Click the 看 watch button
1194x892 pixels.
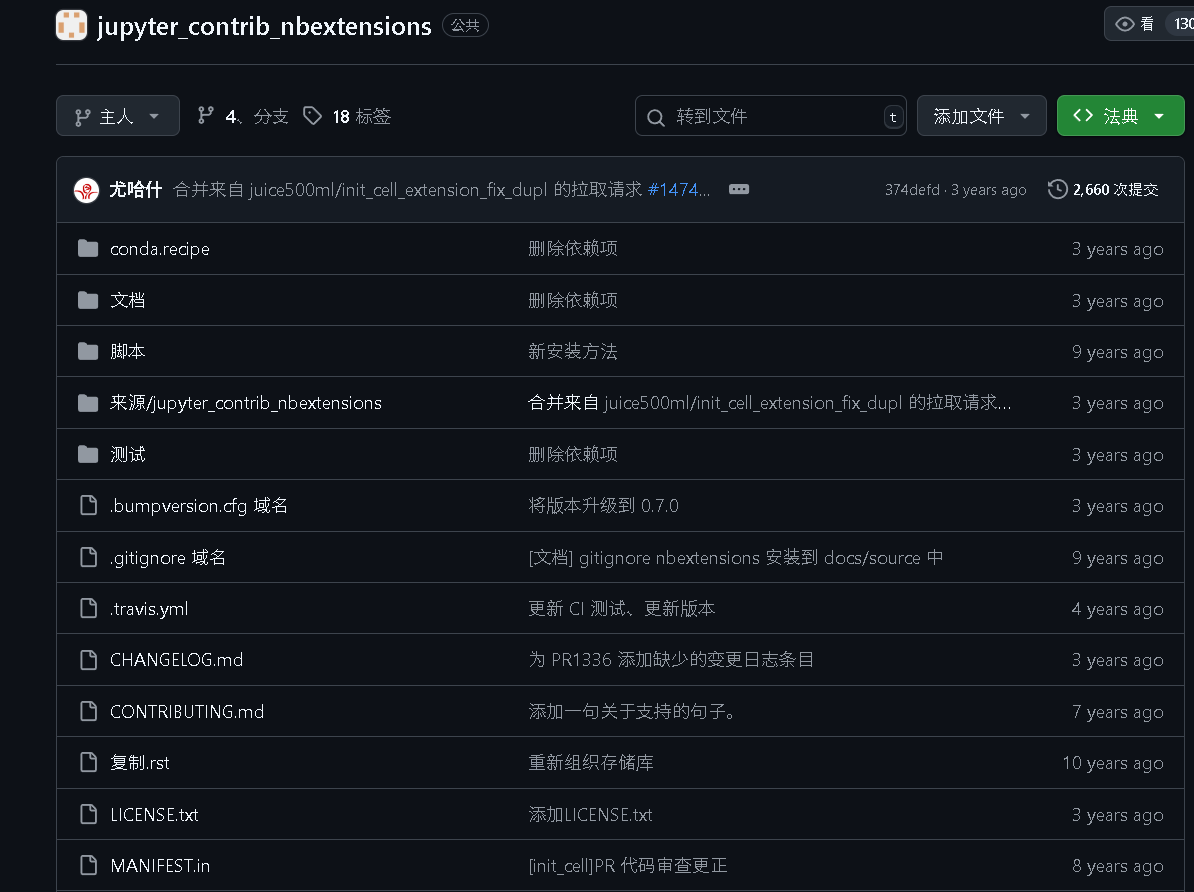[1148, 24]
